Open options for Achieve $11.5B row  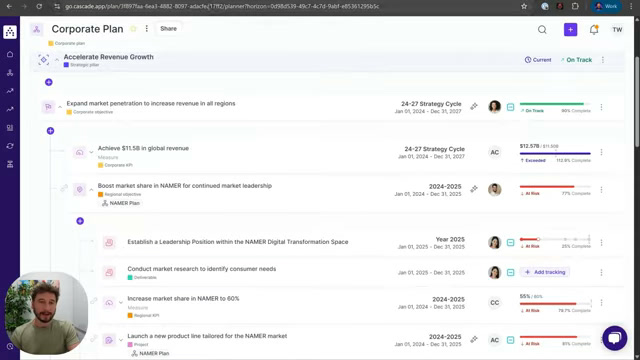point(601,152)
